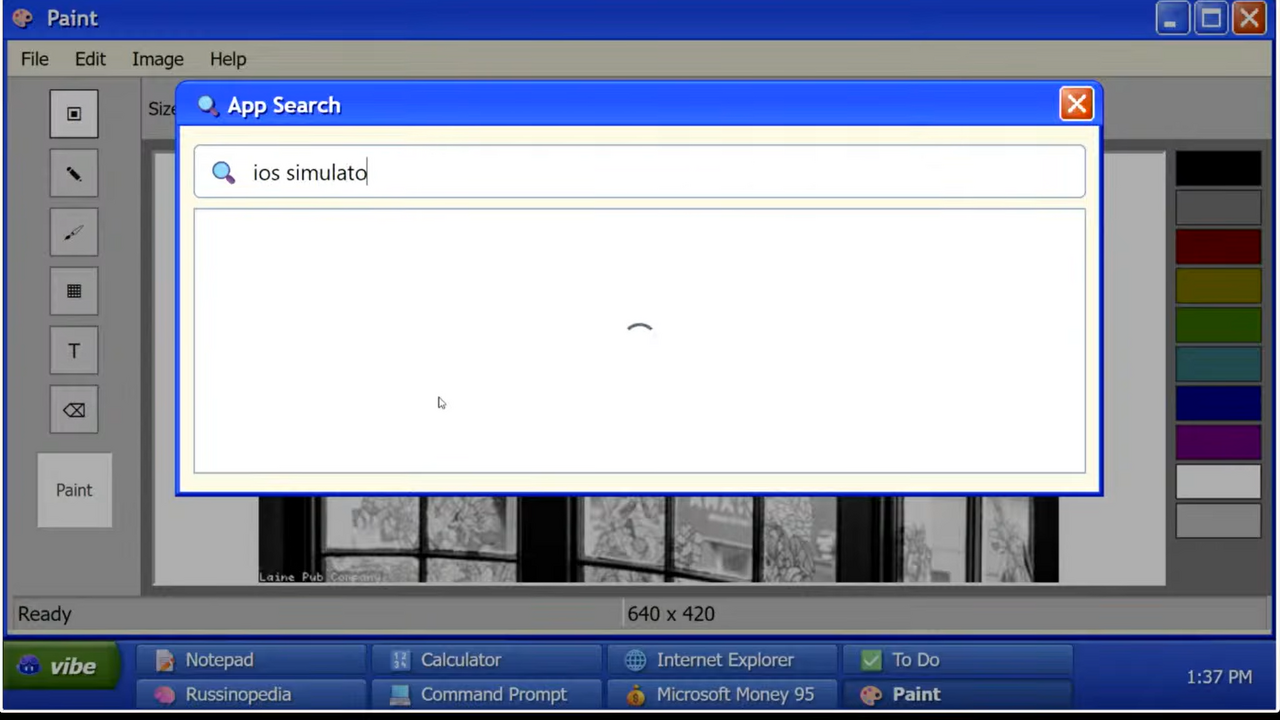
Task: Pick the black color swatch
Action: pyautogui.click(x=1218, y=168)
